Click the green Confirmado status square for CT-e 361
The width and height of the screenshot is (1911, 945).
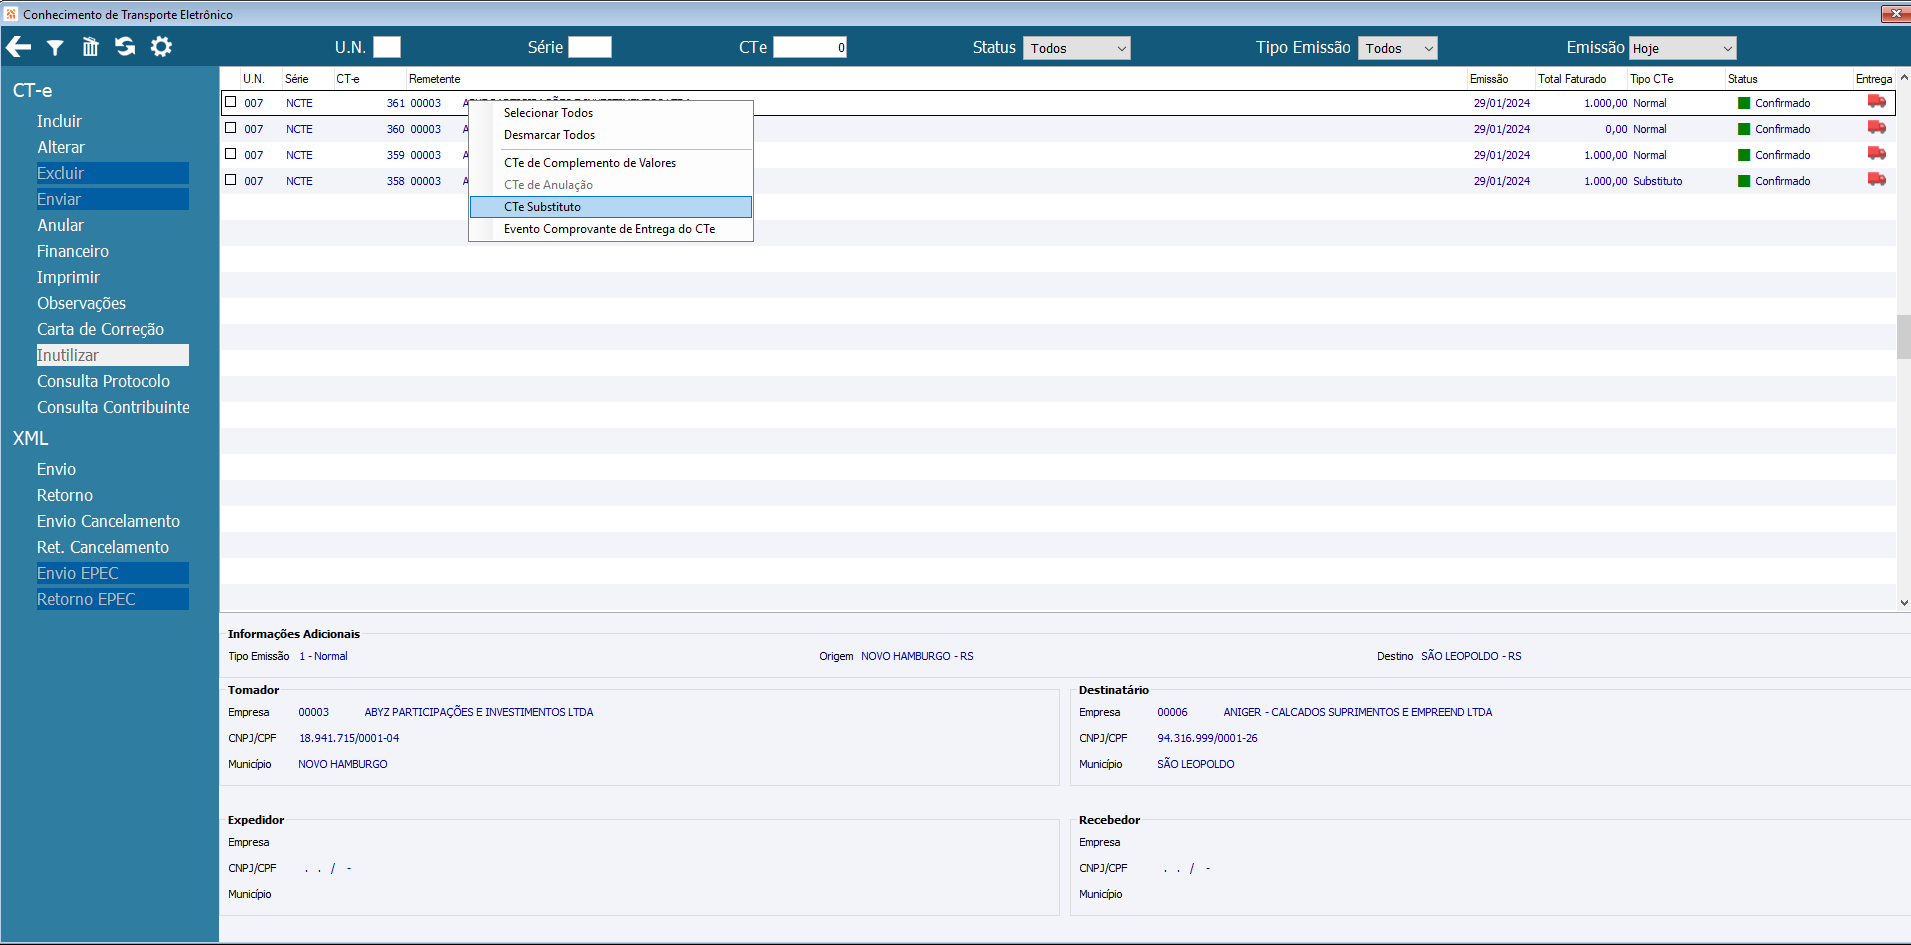click(1744, 103)
